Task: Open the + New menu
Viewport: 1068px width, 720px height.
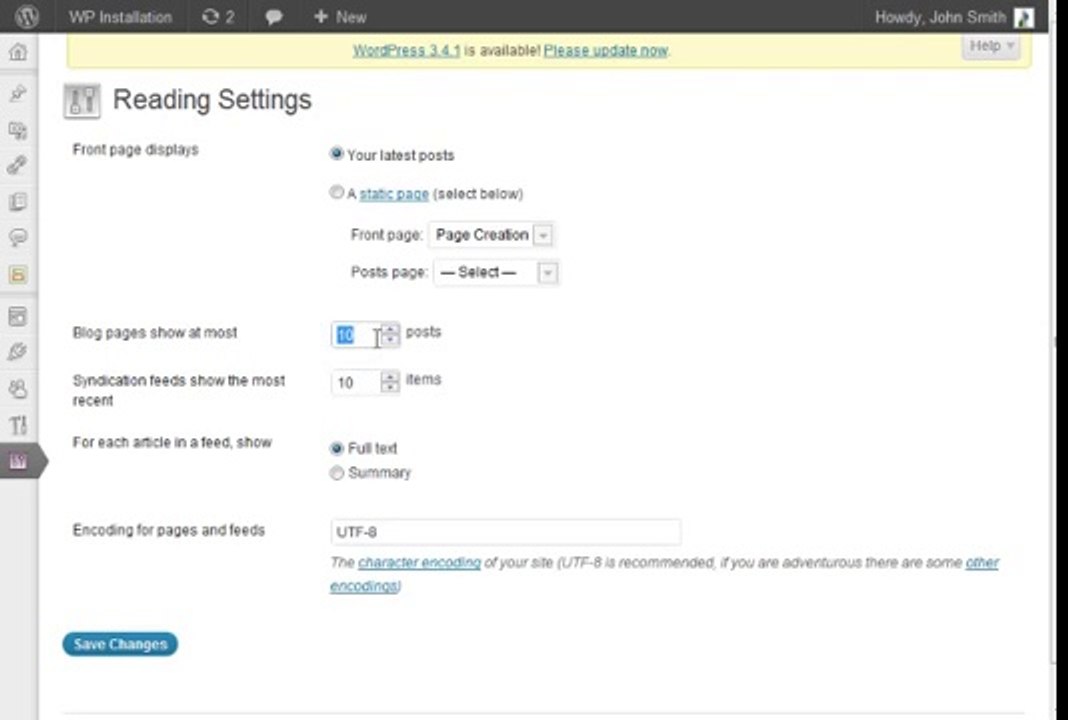Action: coord(340,17)
